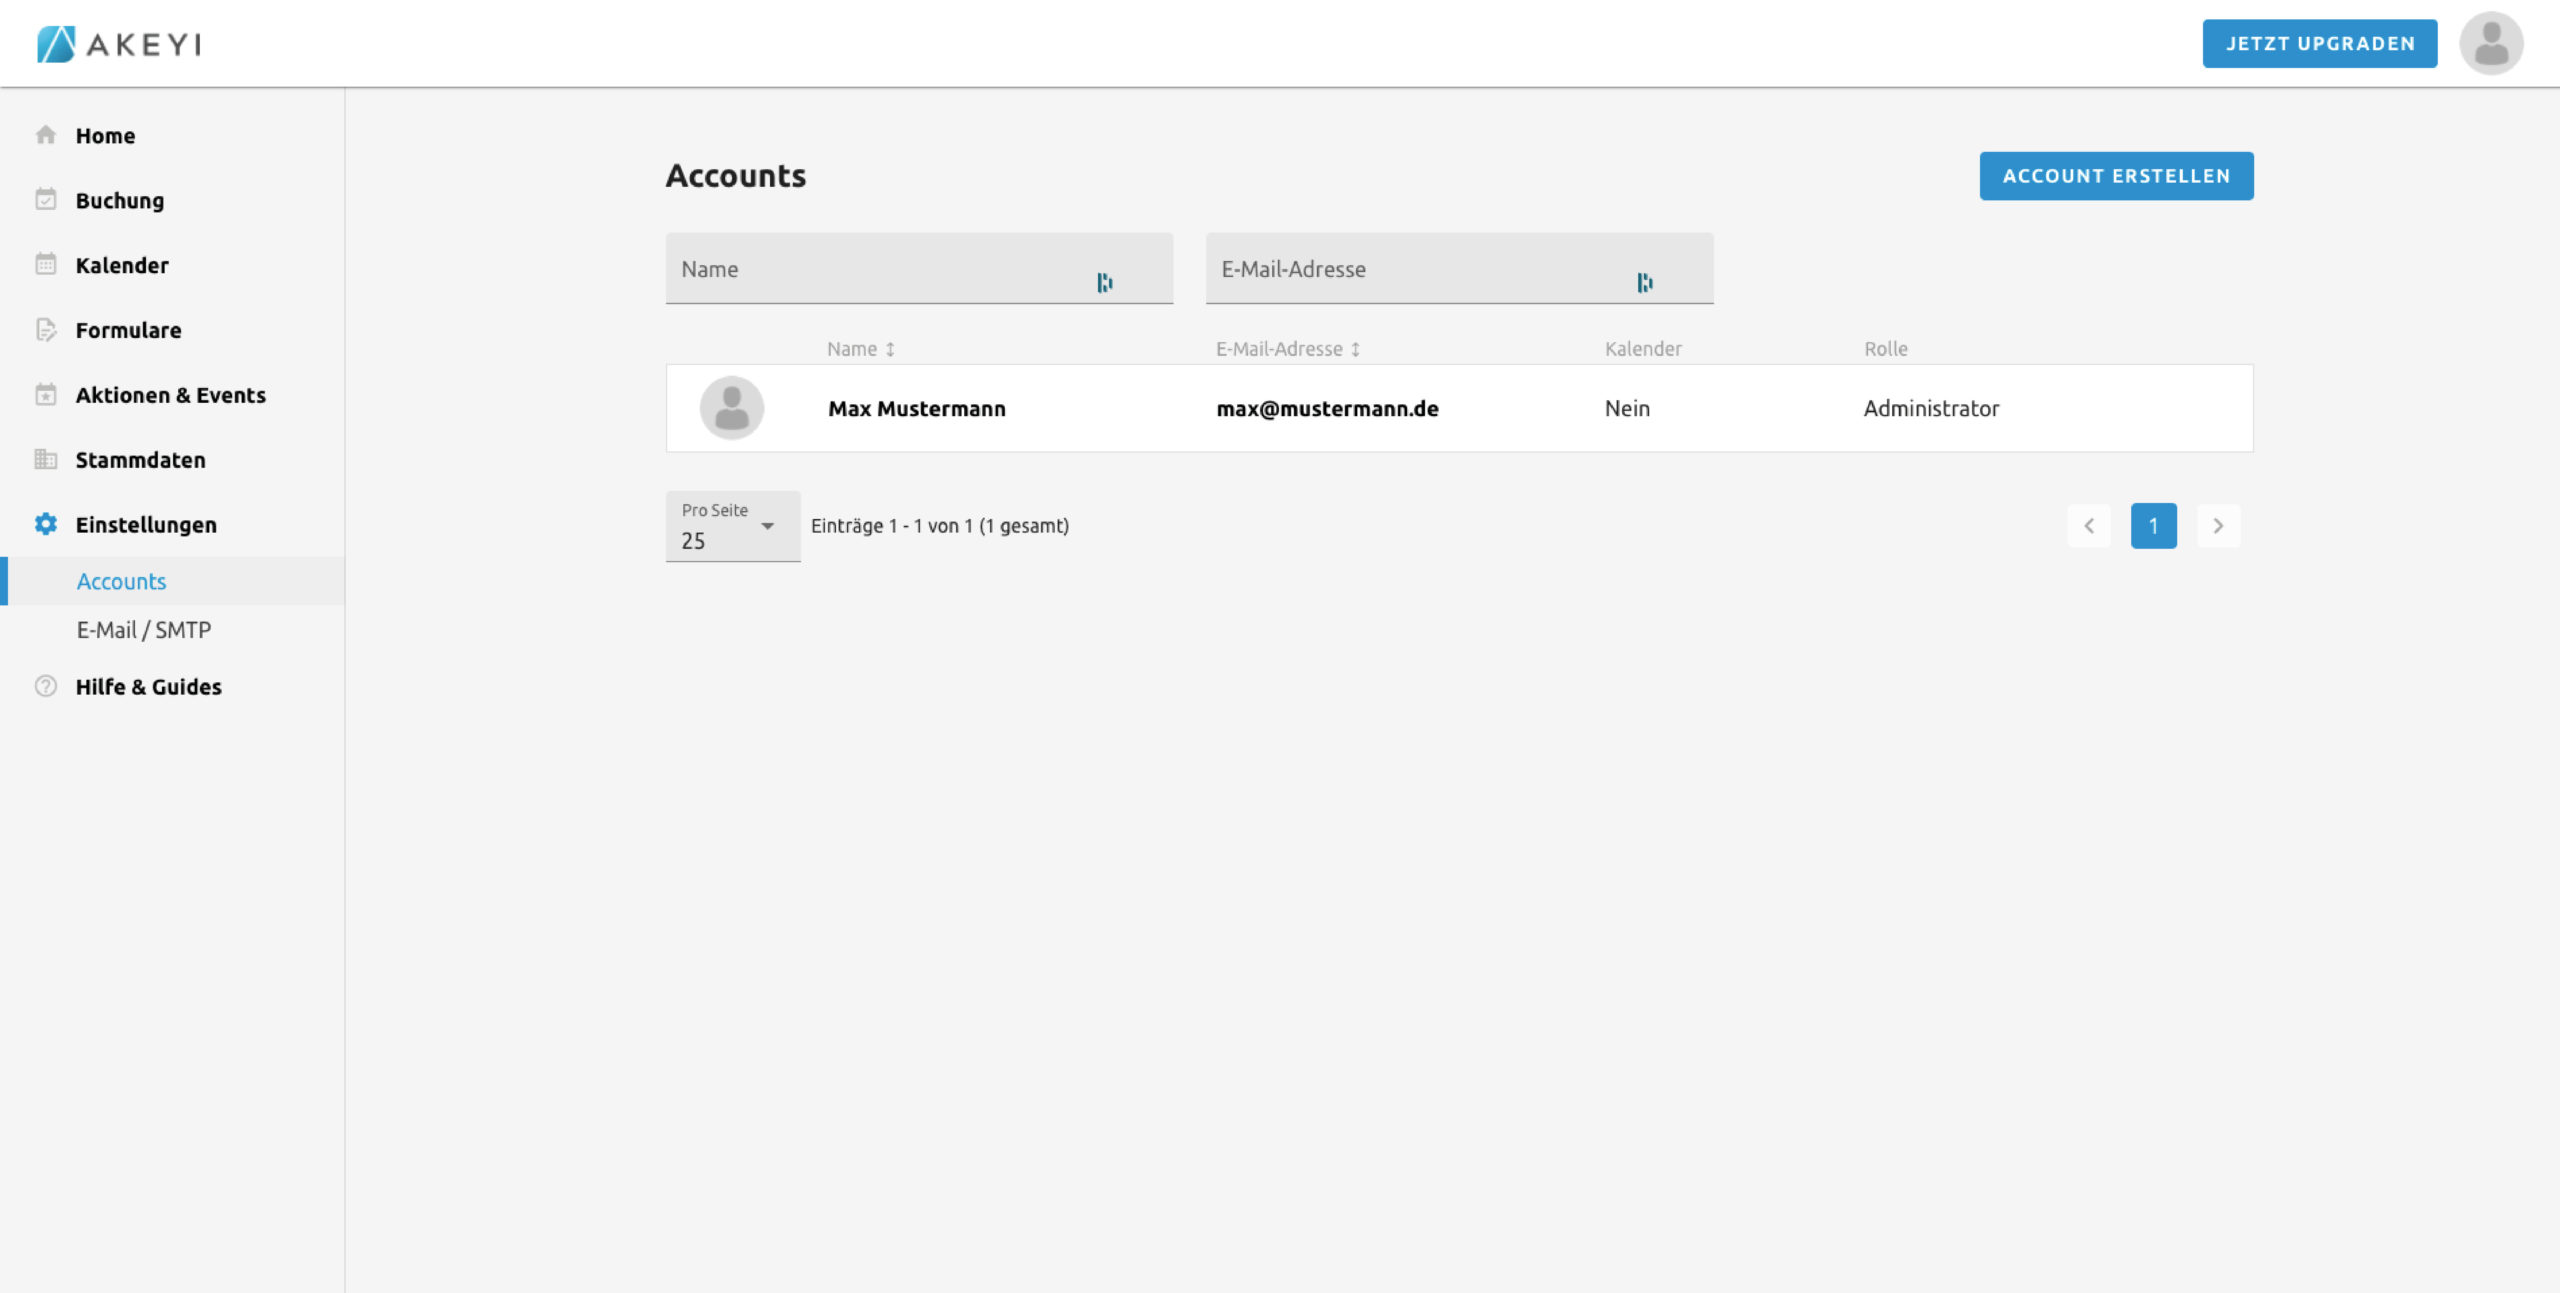
Task: Click the Aktionen & Events star icon
Action: click(45, 395)
